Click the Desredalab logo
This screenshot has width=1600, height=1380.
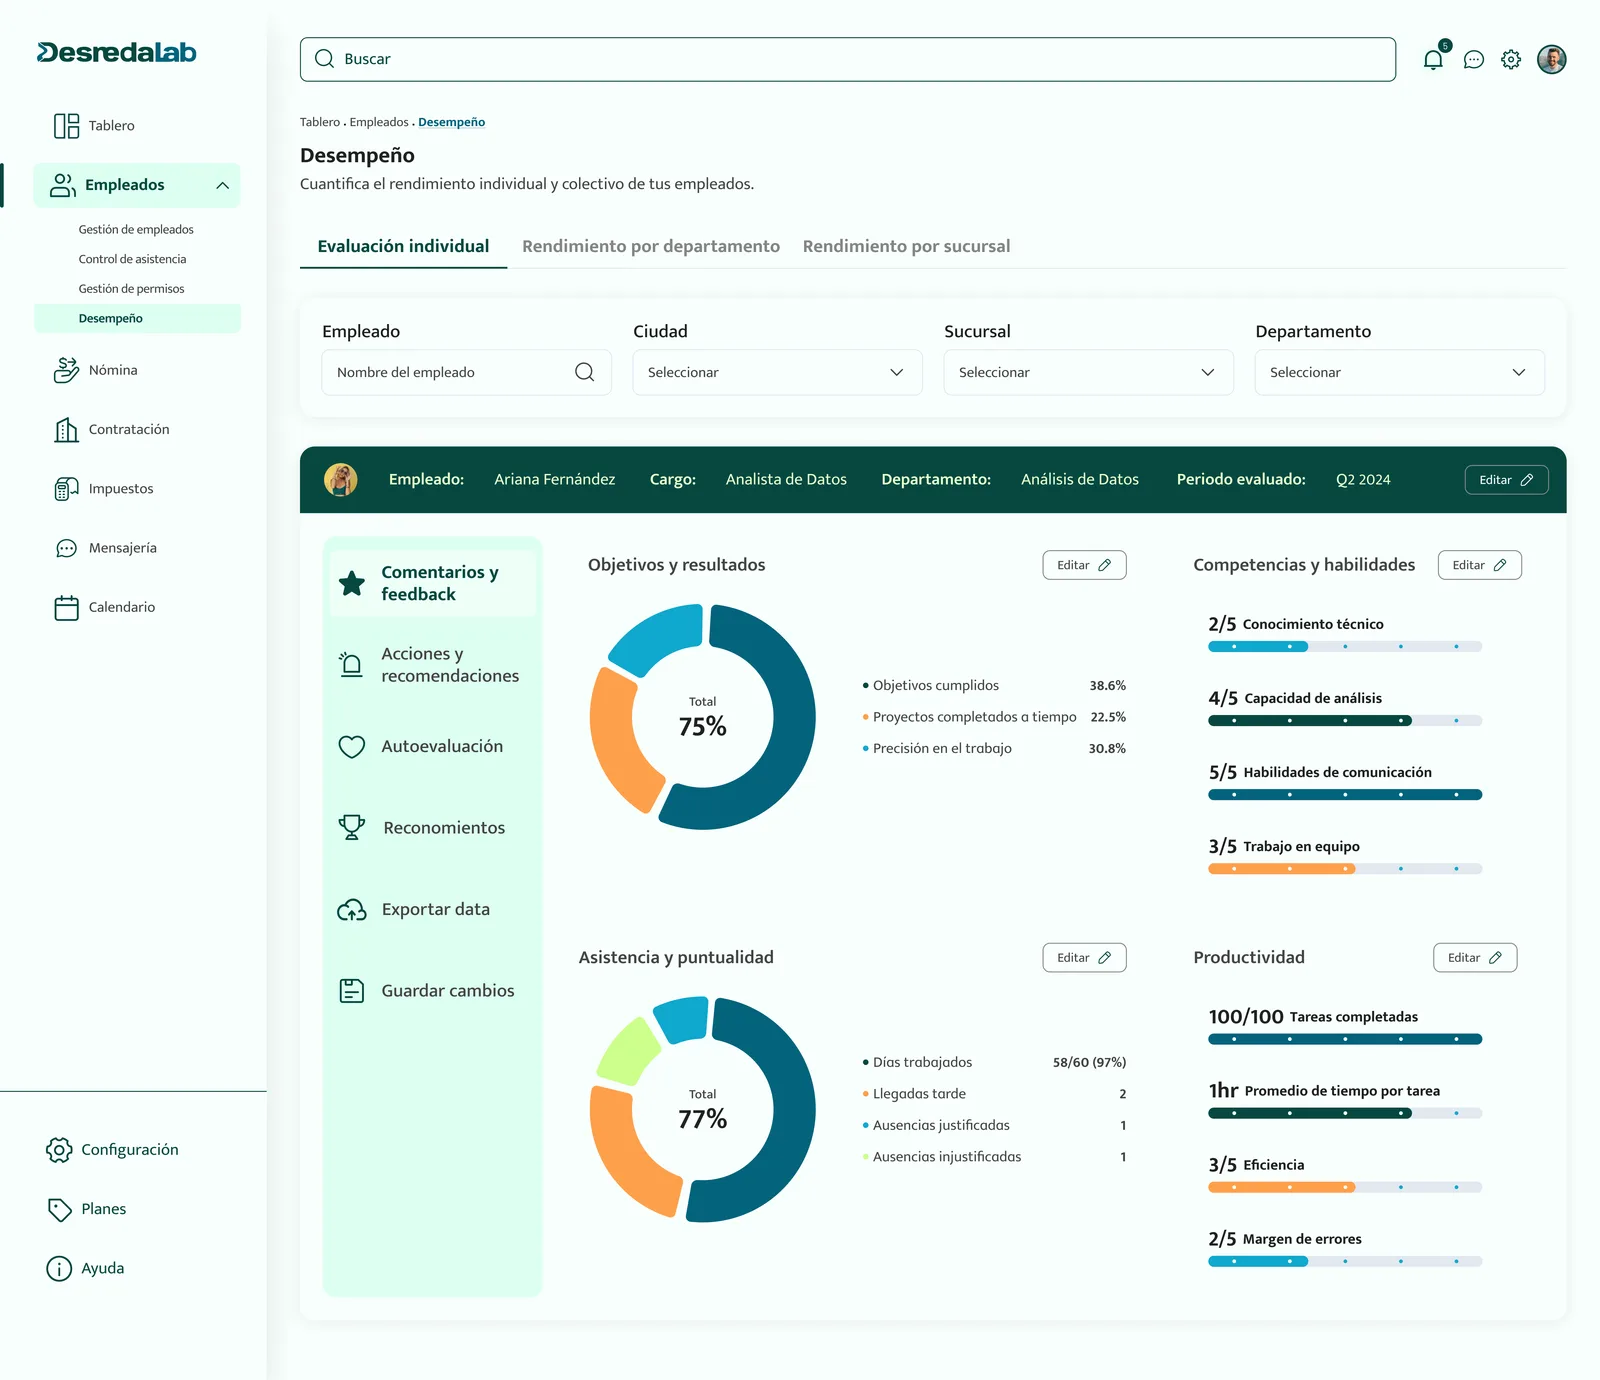coord(117,52)
